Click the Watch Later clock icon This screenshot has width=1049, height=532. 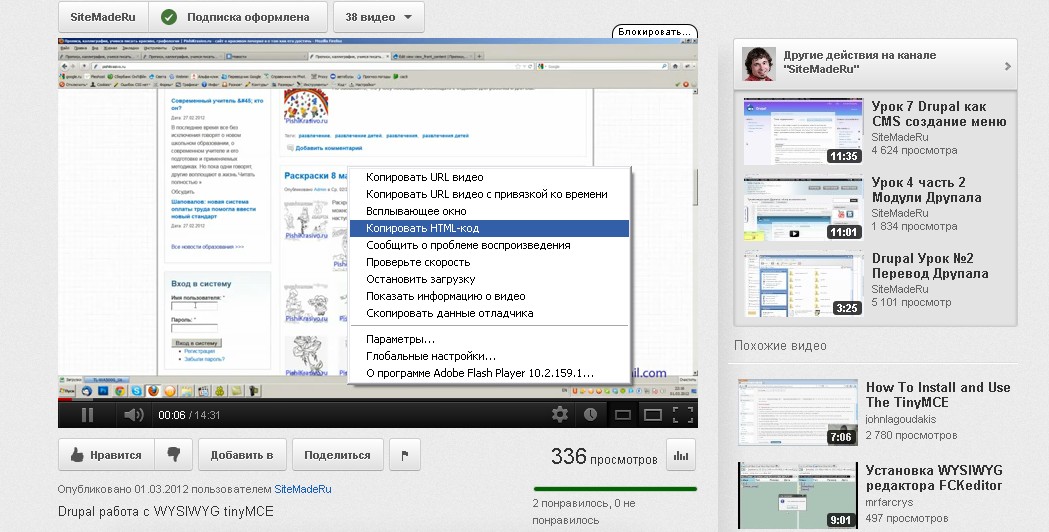click(x=590, y=415)
